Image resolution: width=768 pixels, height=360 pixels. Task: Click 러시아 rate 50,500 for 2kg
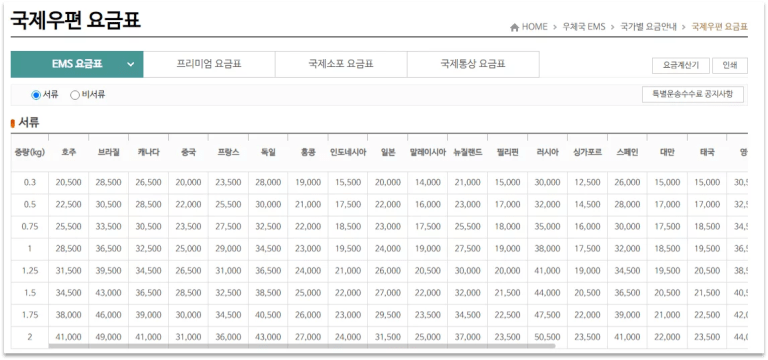(548, 337)
